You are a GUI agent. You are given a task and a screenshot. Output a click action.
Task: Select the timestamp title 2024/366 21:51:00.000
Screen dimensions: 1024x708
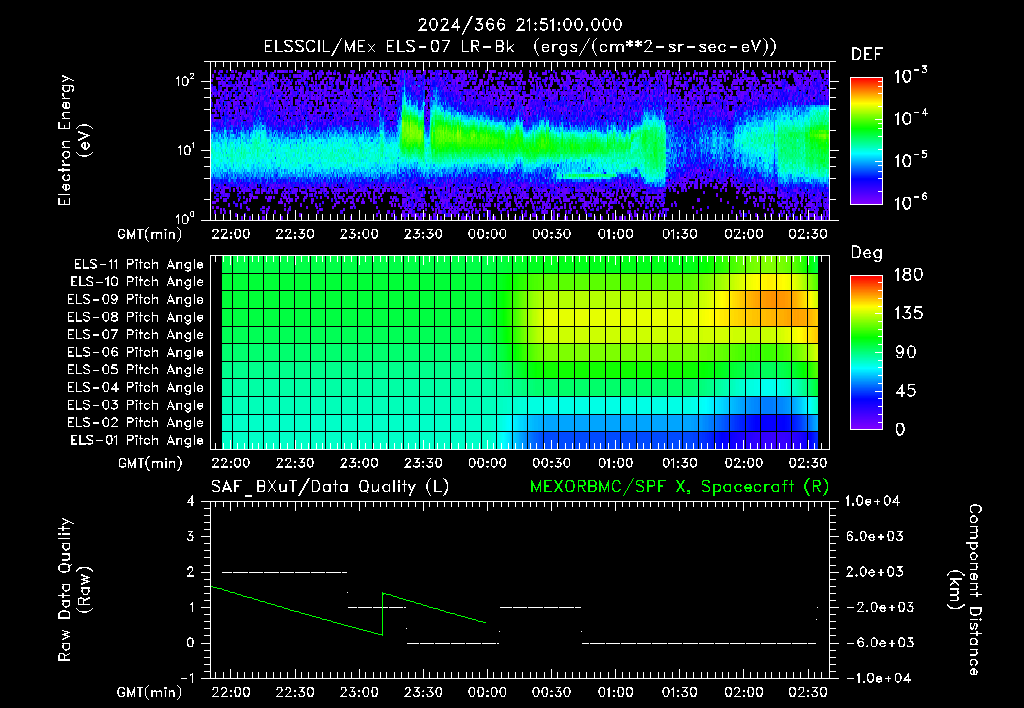pyautogui.click(x=520, y=25)
